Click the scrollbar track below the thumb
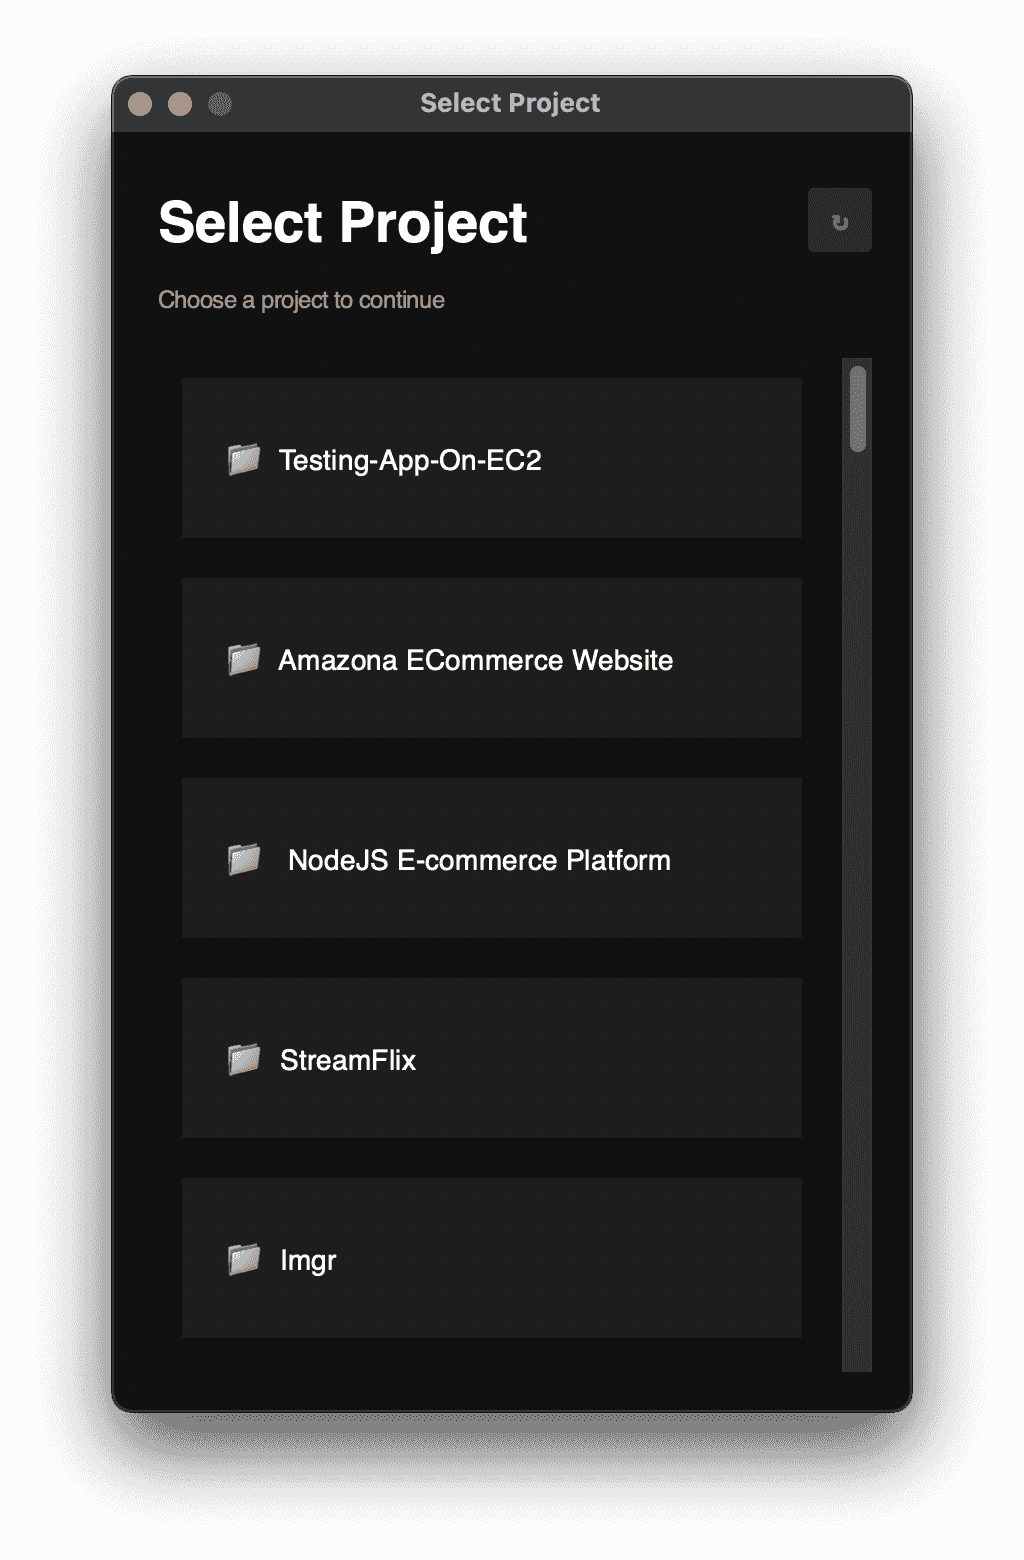Image resolution: width=1024 pixels, height=1560 pixels. (x=855, y=900)
